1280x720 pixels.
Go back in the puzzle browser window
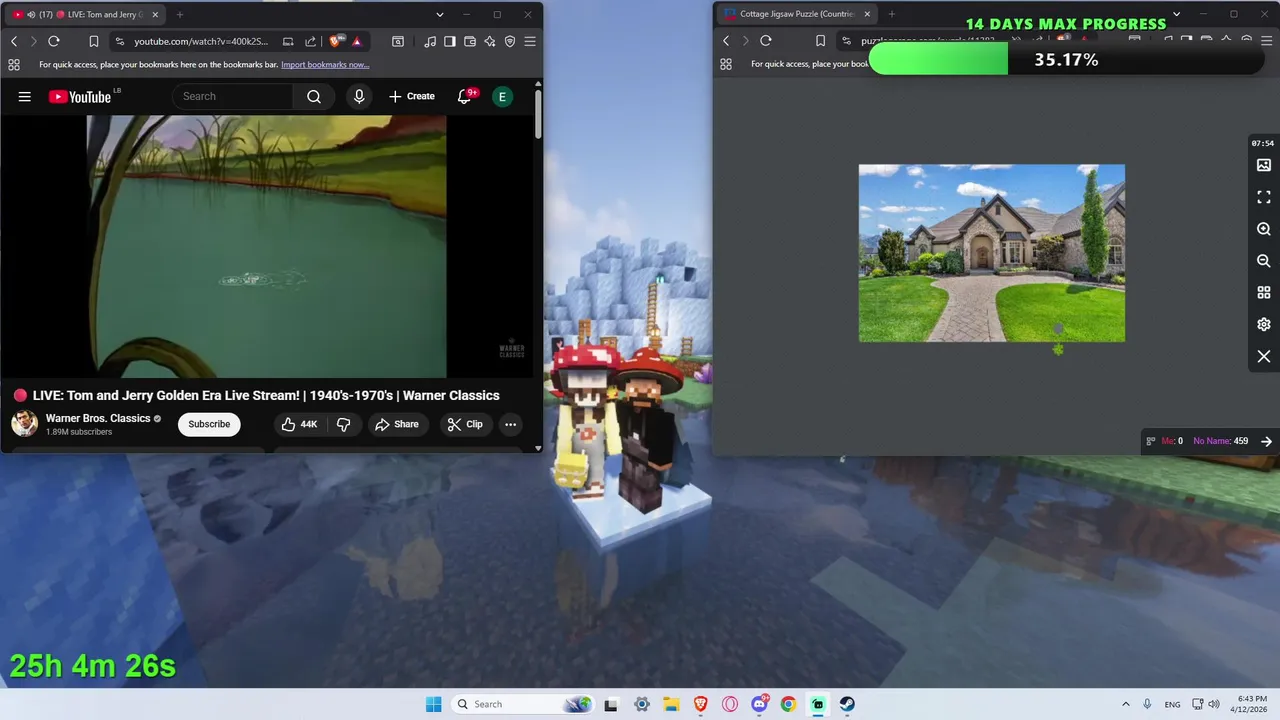pyautogui.click(x=726, y=41)
